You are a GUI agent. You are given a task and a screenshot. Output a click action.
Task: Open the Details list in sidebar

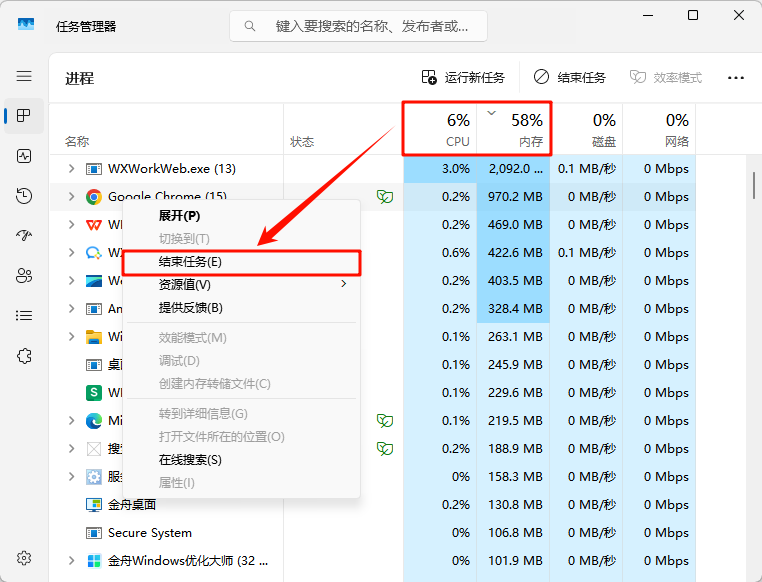click(x=24, y=316)
